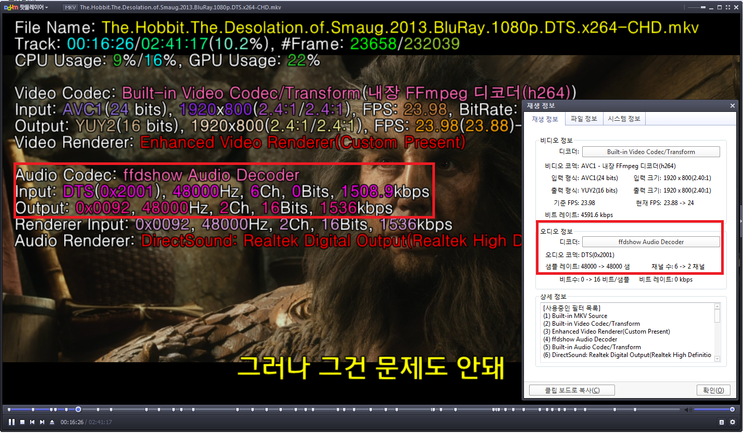Click the total duration 02:41:17 in the control bar
The width and height of the screenshot is (743, 433).
tap(100, 422)
